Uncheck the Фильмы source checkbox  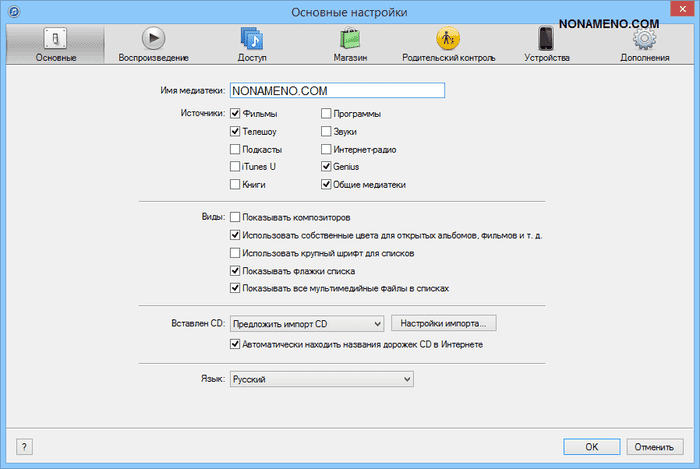[236, 114]
